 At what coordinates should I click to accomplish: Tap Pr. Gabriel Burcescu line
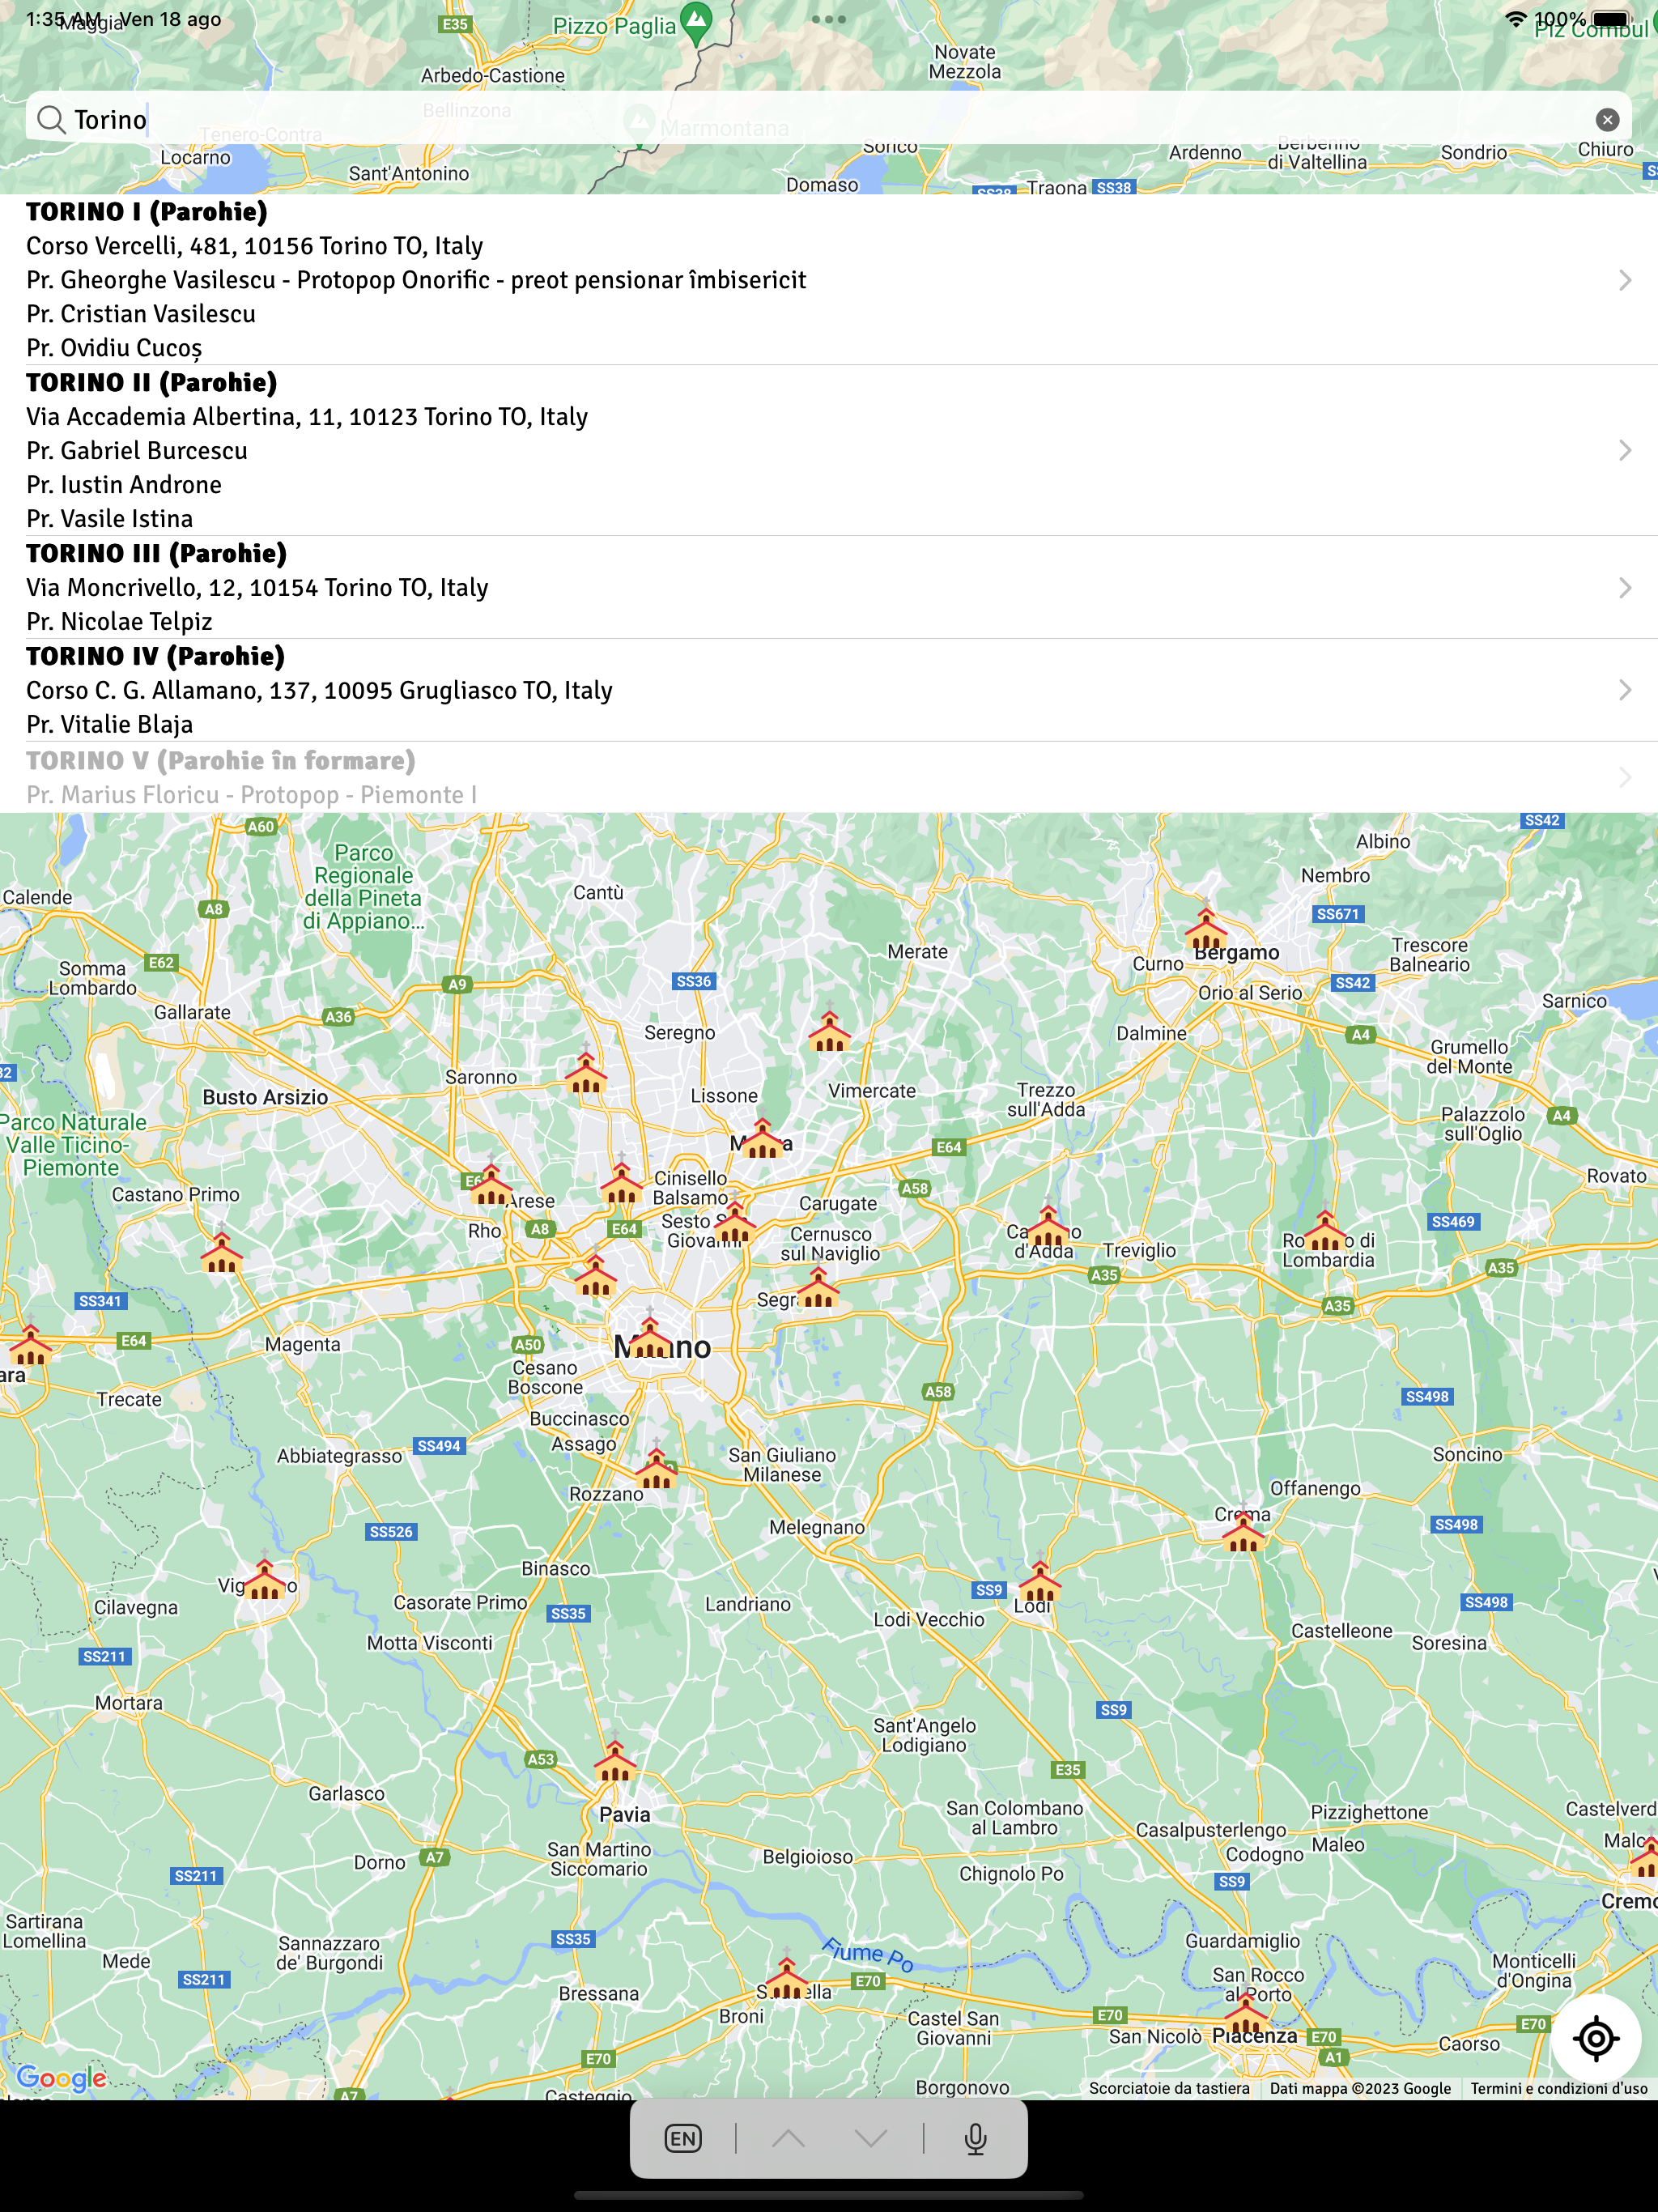(137, 451)
